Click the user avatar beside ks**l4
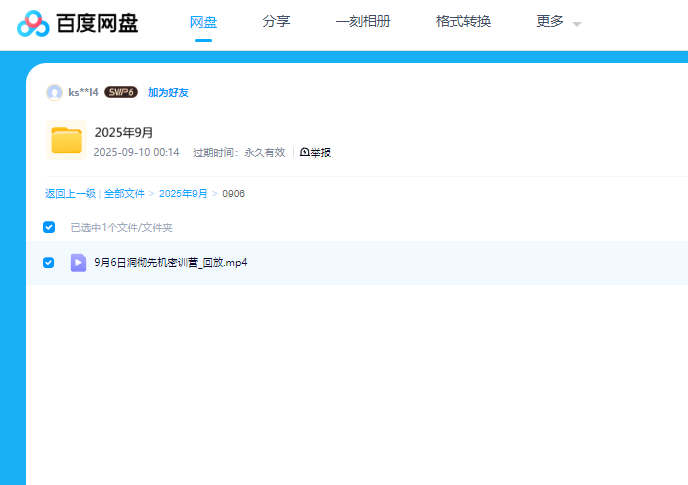Screen dimensions: 688x485 pyautogui.click(x=54, y=92)
